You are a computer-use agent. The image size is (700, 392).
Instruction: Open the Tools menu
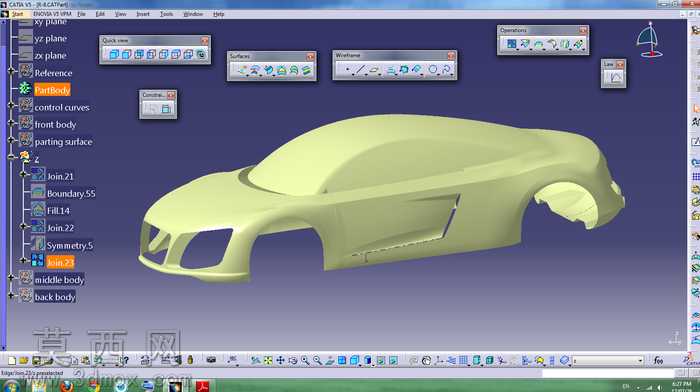point(166,14)
